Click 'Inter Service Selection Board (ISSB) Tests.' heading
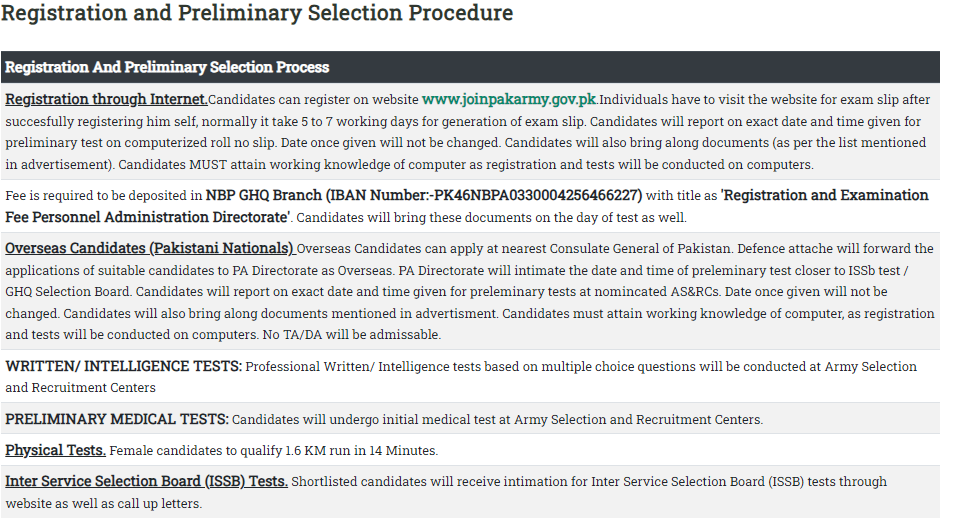The width and height of the screenshot is (965, 521). [x=146, y=482]
